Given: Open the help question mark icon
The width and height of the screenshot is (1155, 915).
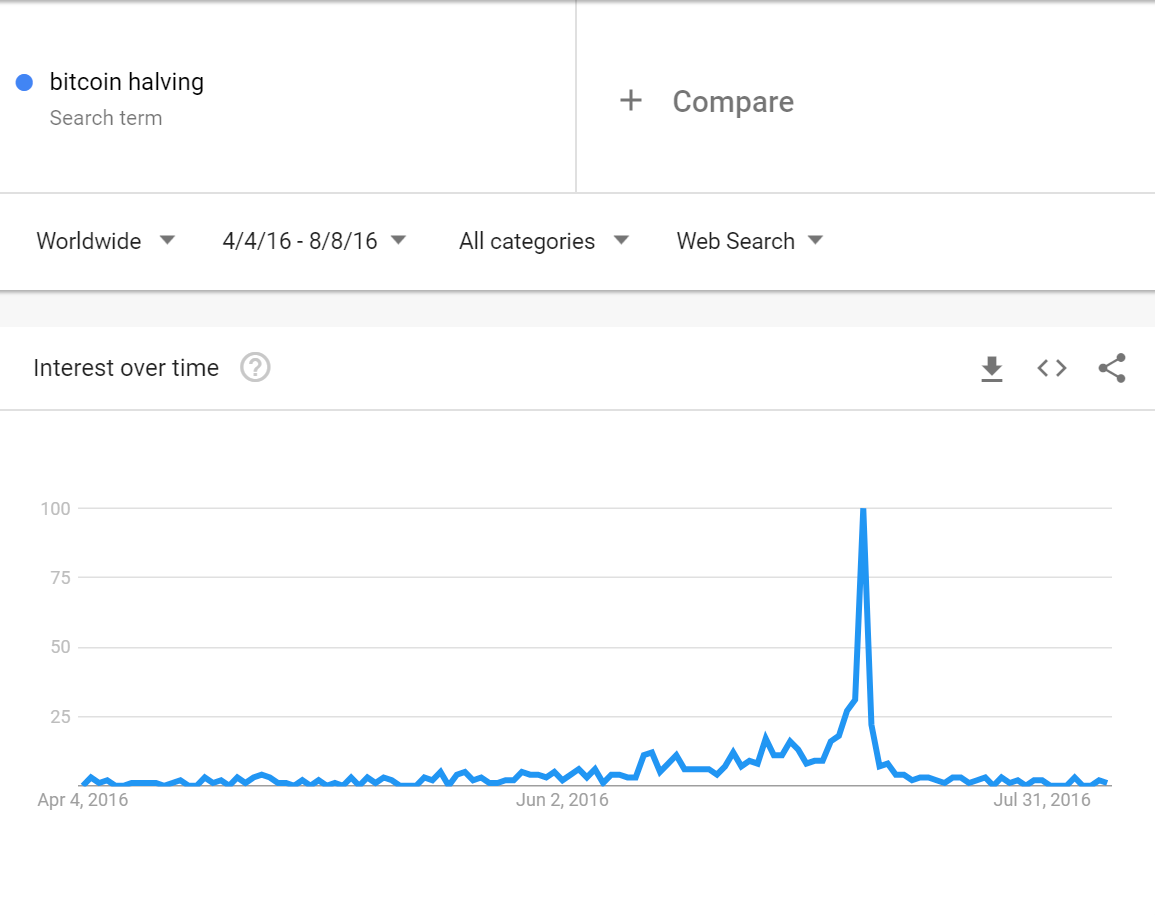Looking at the screenshot, I should pos(256,367).
